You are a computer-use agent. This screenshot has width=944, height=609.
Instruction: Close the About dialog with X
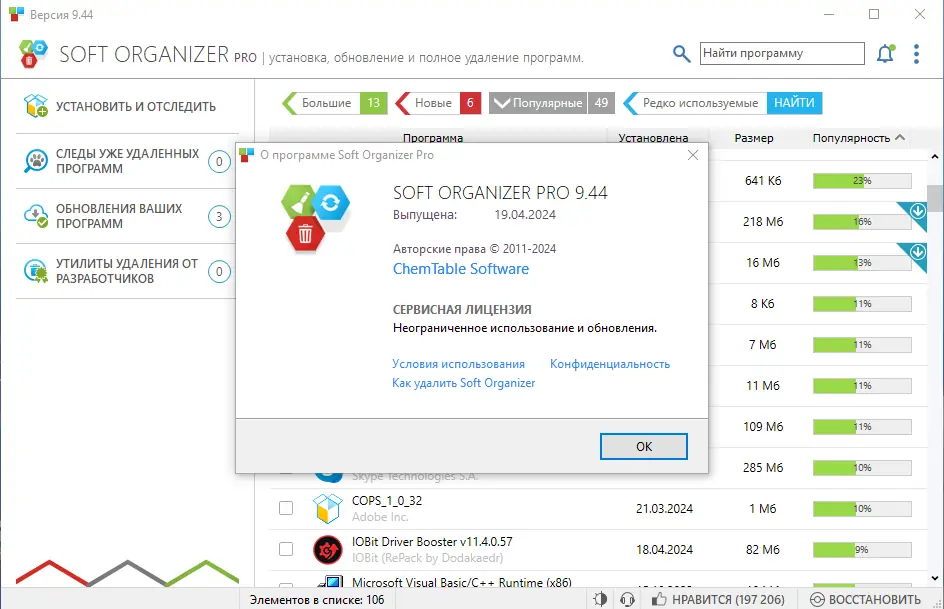click(693, 155)
